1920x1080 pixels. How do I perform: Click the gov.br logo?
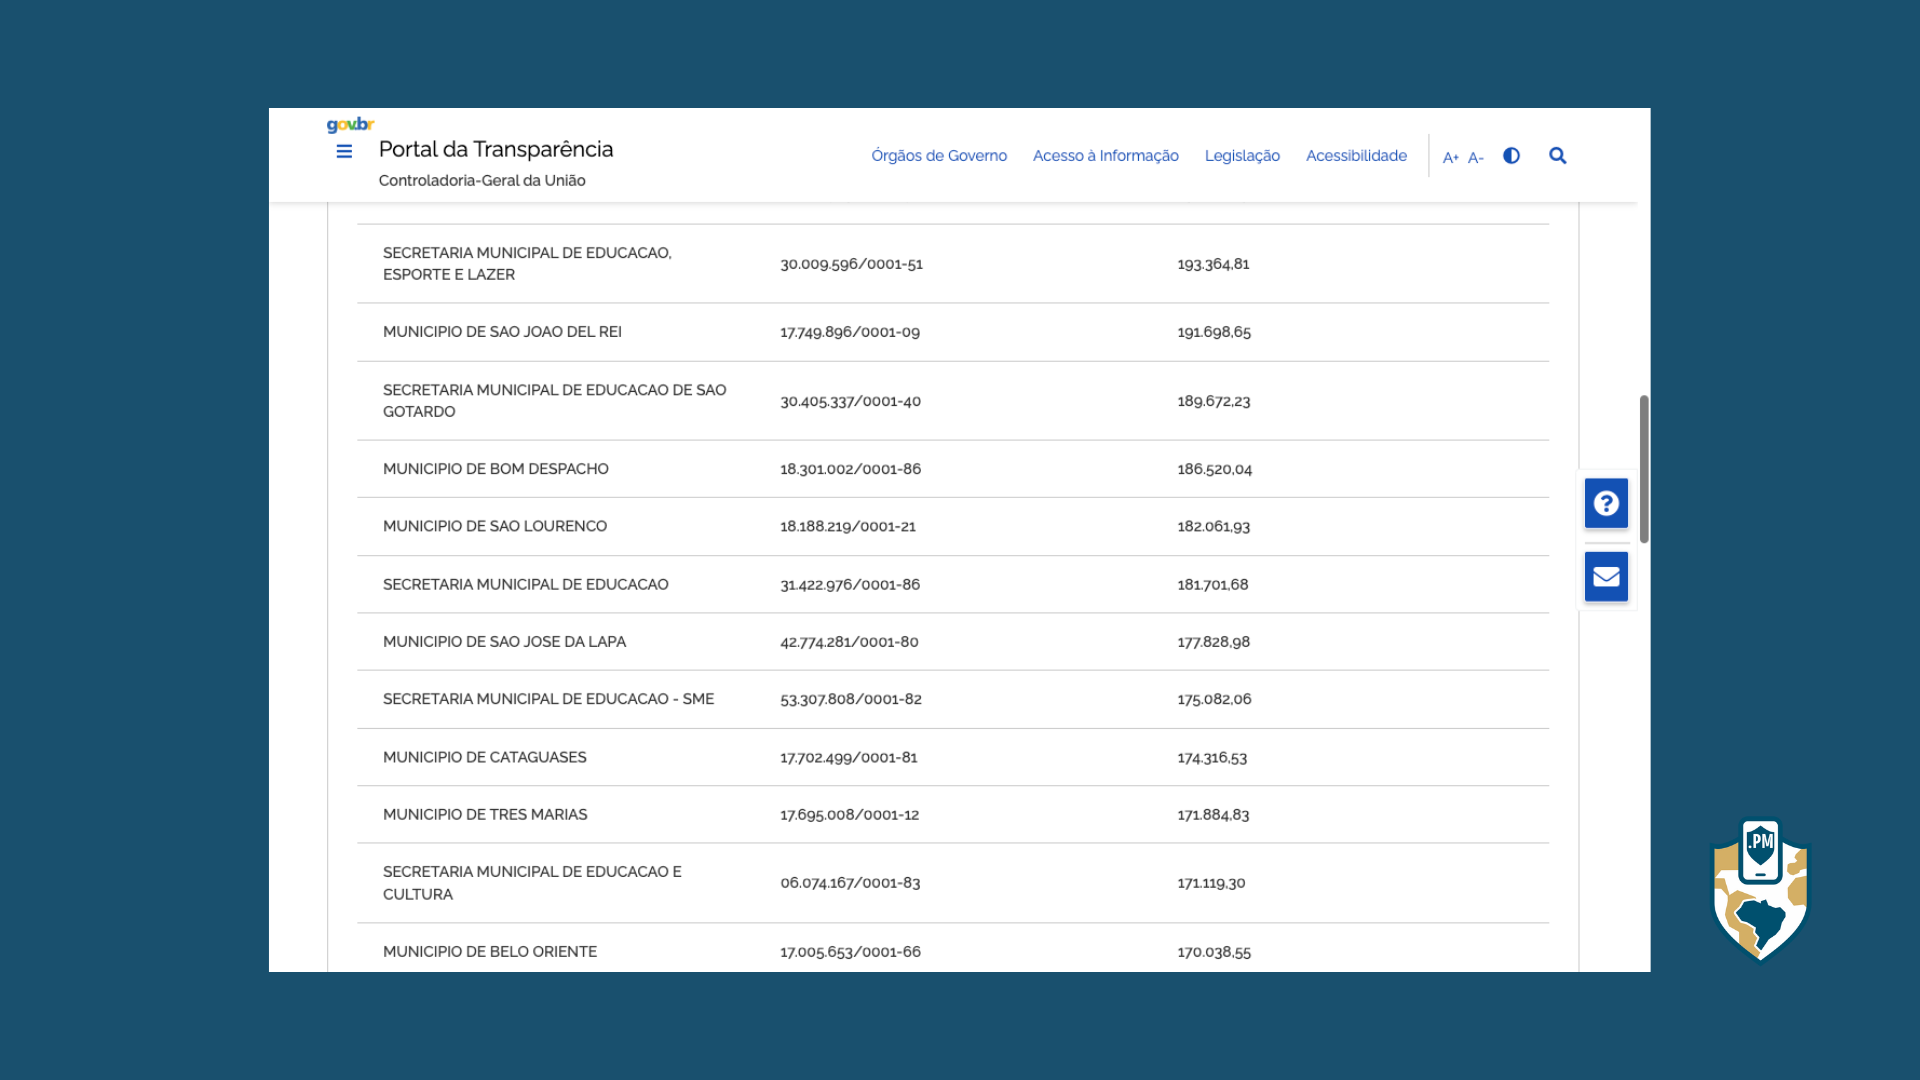click(x=350, y=125)
